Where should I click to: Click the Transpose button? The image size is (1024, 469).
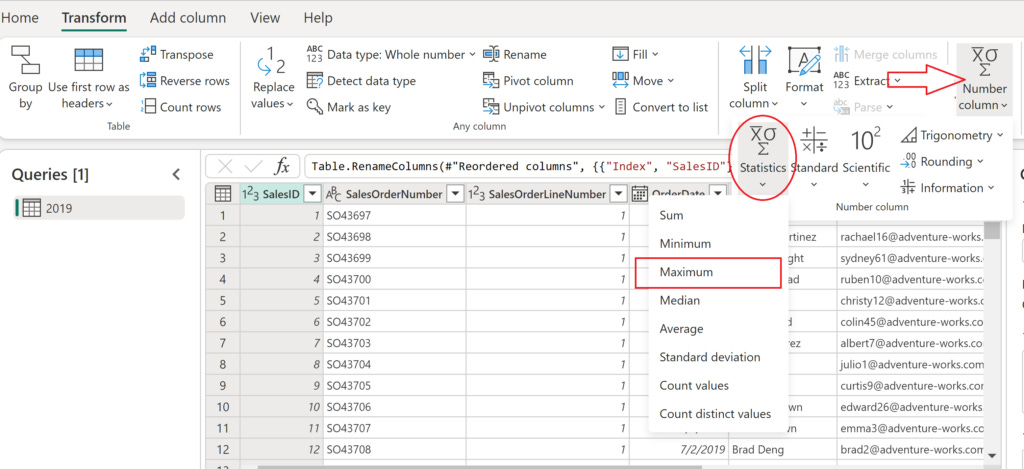(176, 55)
